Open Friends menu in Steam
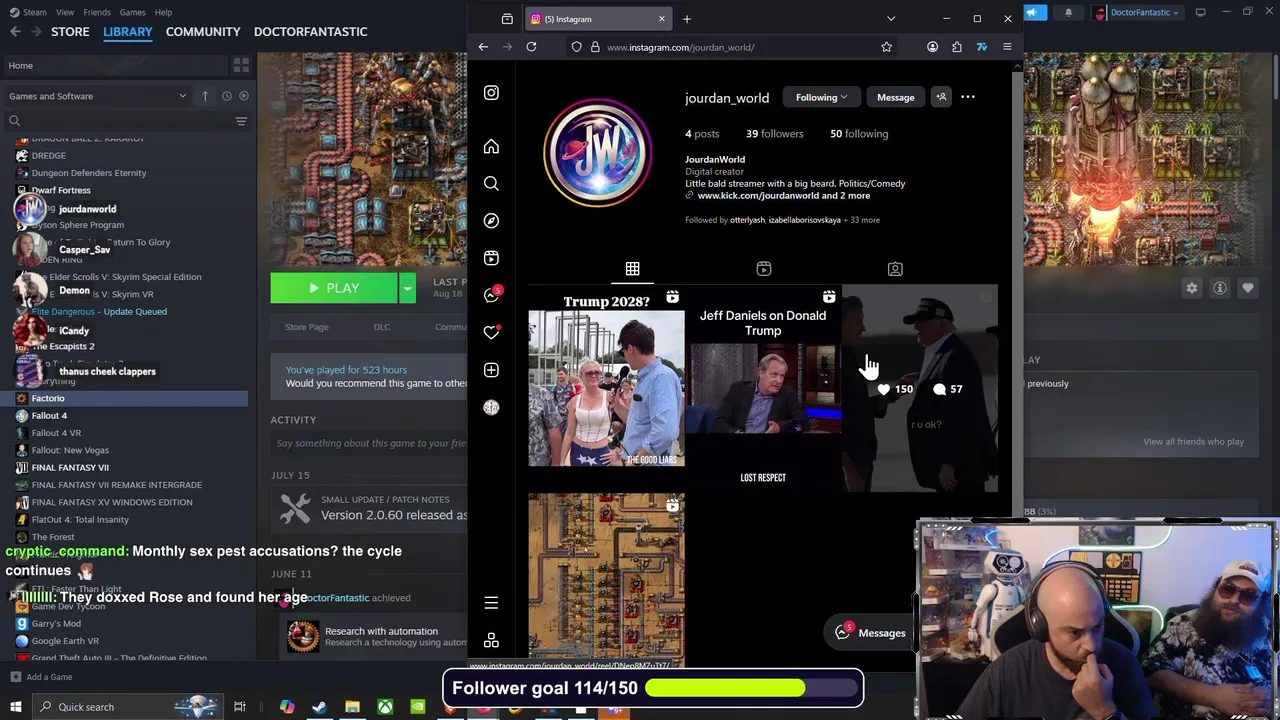 click(x=97, y=12)
